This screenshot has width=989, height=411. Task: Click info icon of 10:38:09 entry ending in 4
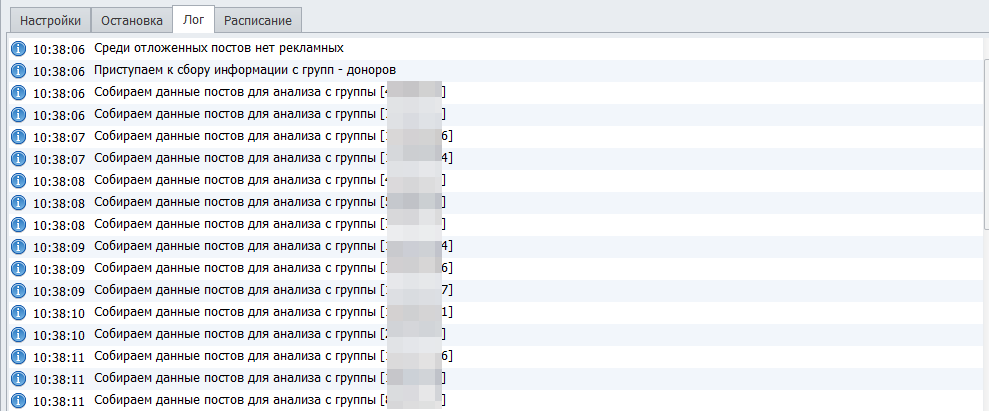18,246
